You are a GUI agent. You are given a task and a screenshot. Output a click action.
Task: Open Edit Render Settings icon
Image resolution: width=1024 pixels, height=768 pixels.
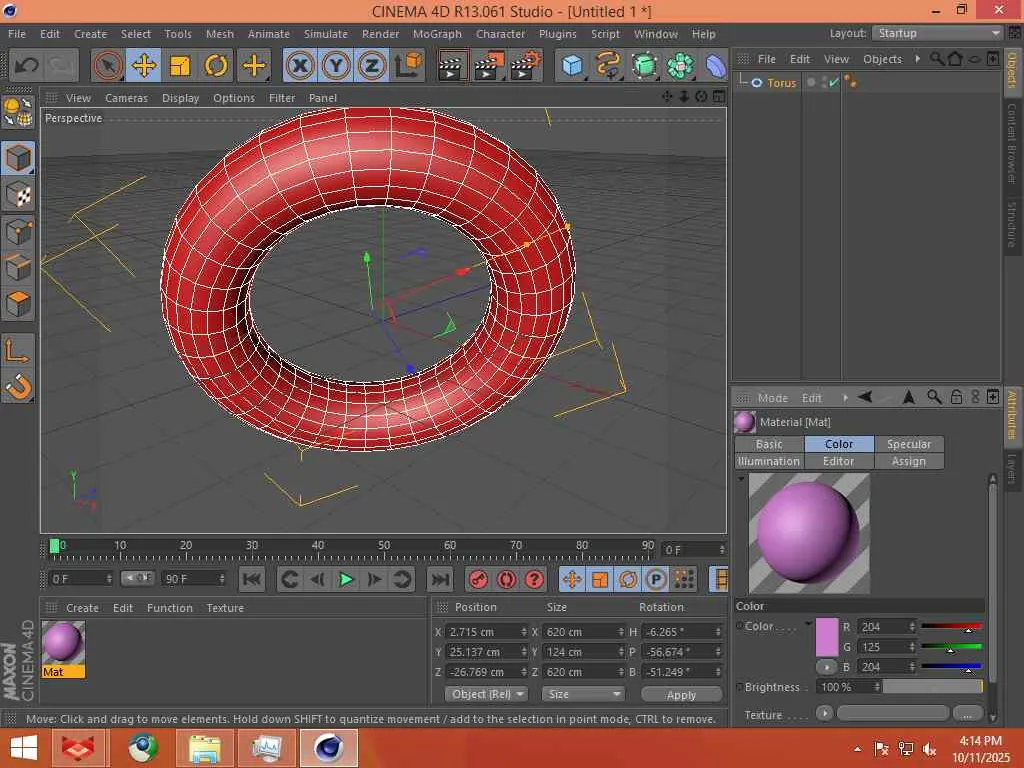point(525,66)
